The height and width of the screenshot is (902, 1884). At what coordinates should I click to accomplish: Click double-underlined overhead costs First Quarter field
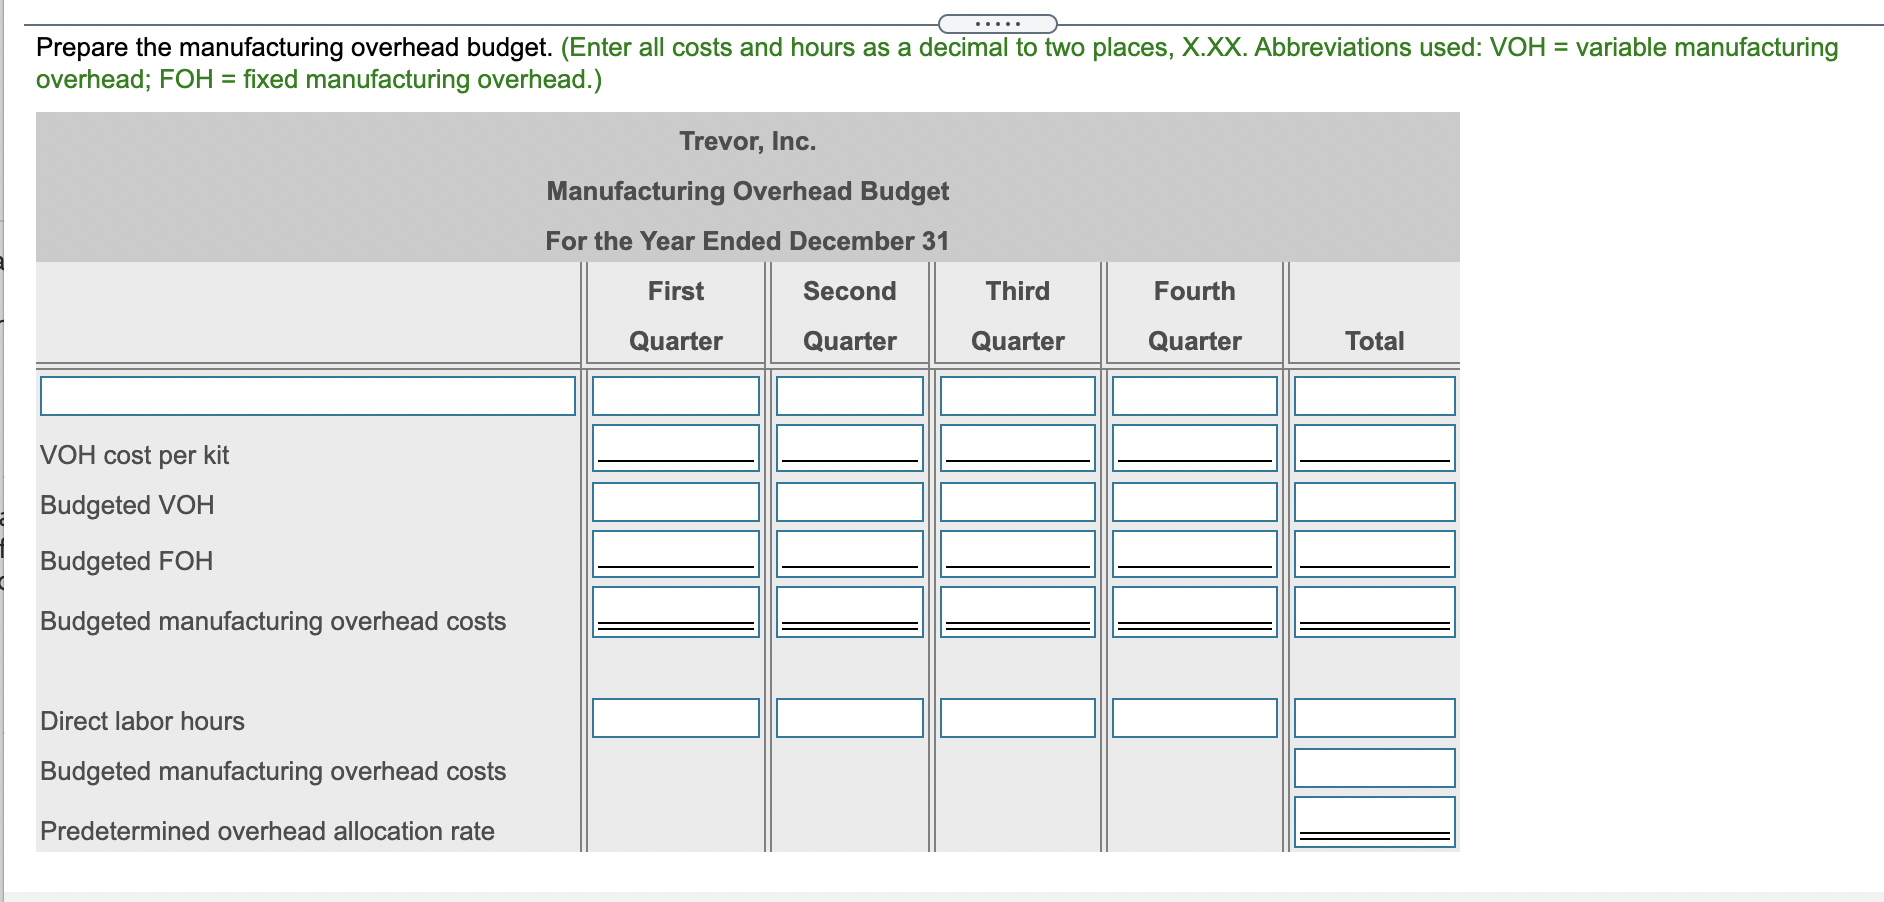point(676,612)
